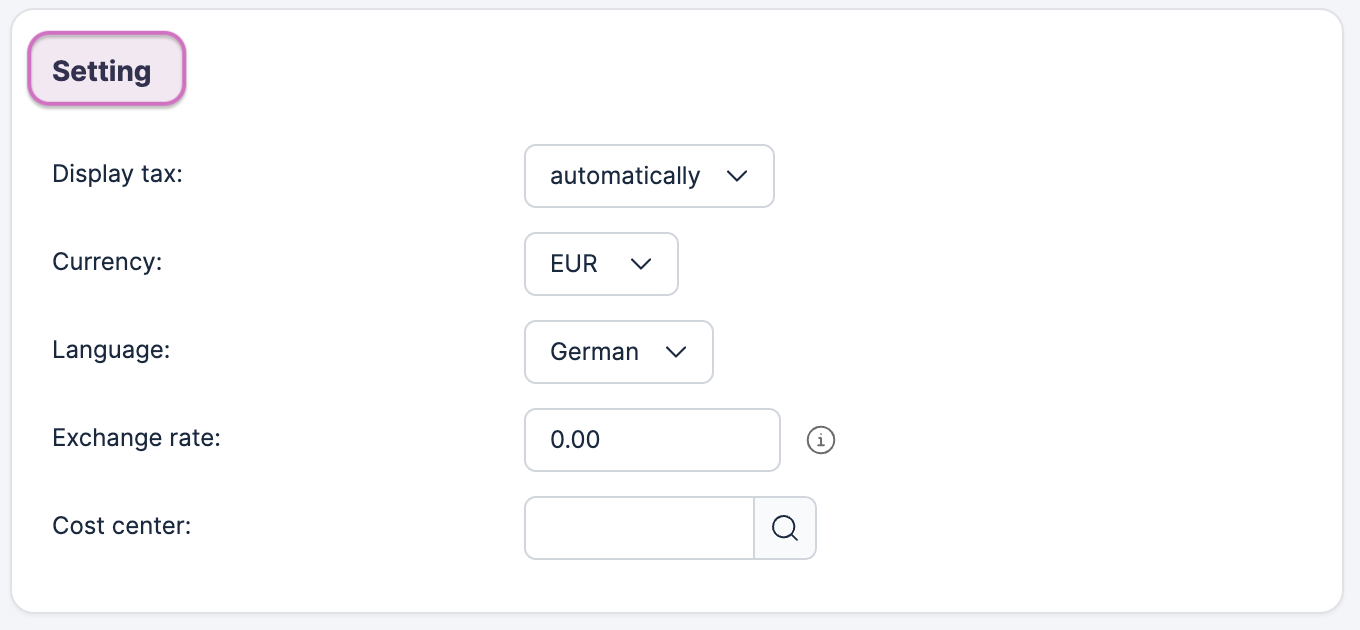Click the "Currency:" label
The height and width of the screenshot is (630, 1360).
pos(107,262)
